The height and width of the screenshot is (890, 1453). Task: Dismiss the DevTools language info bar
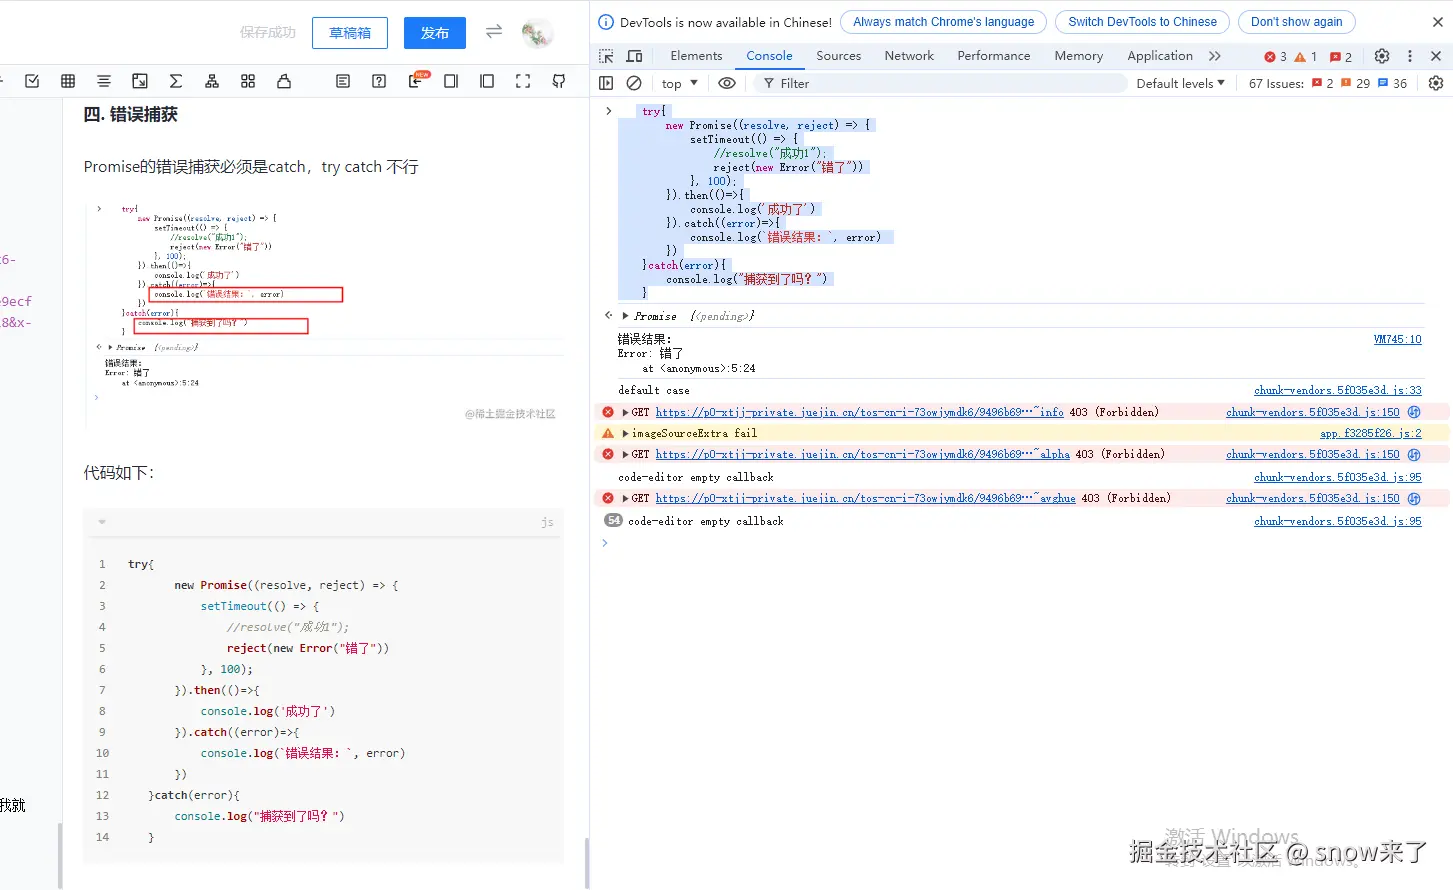click(1438, 22)
